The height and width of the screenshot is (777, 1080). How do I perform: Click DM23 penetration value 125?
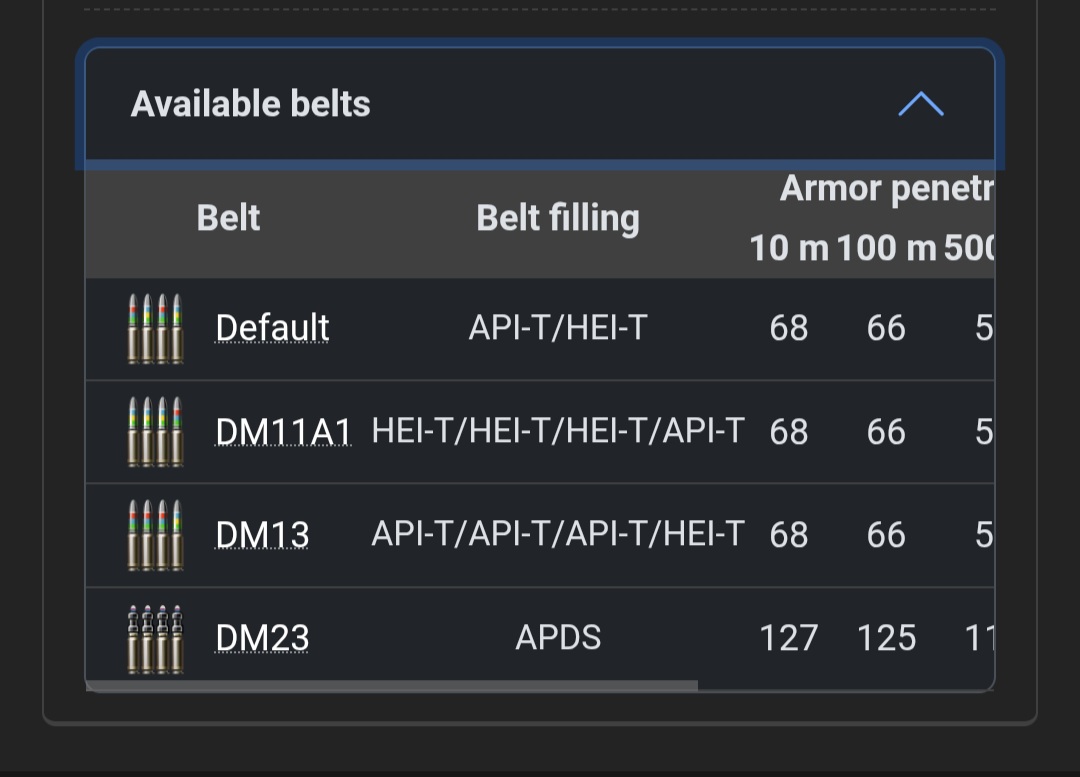click(886, 638)
